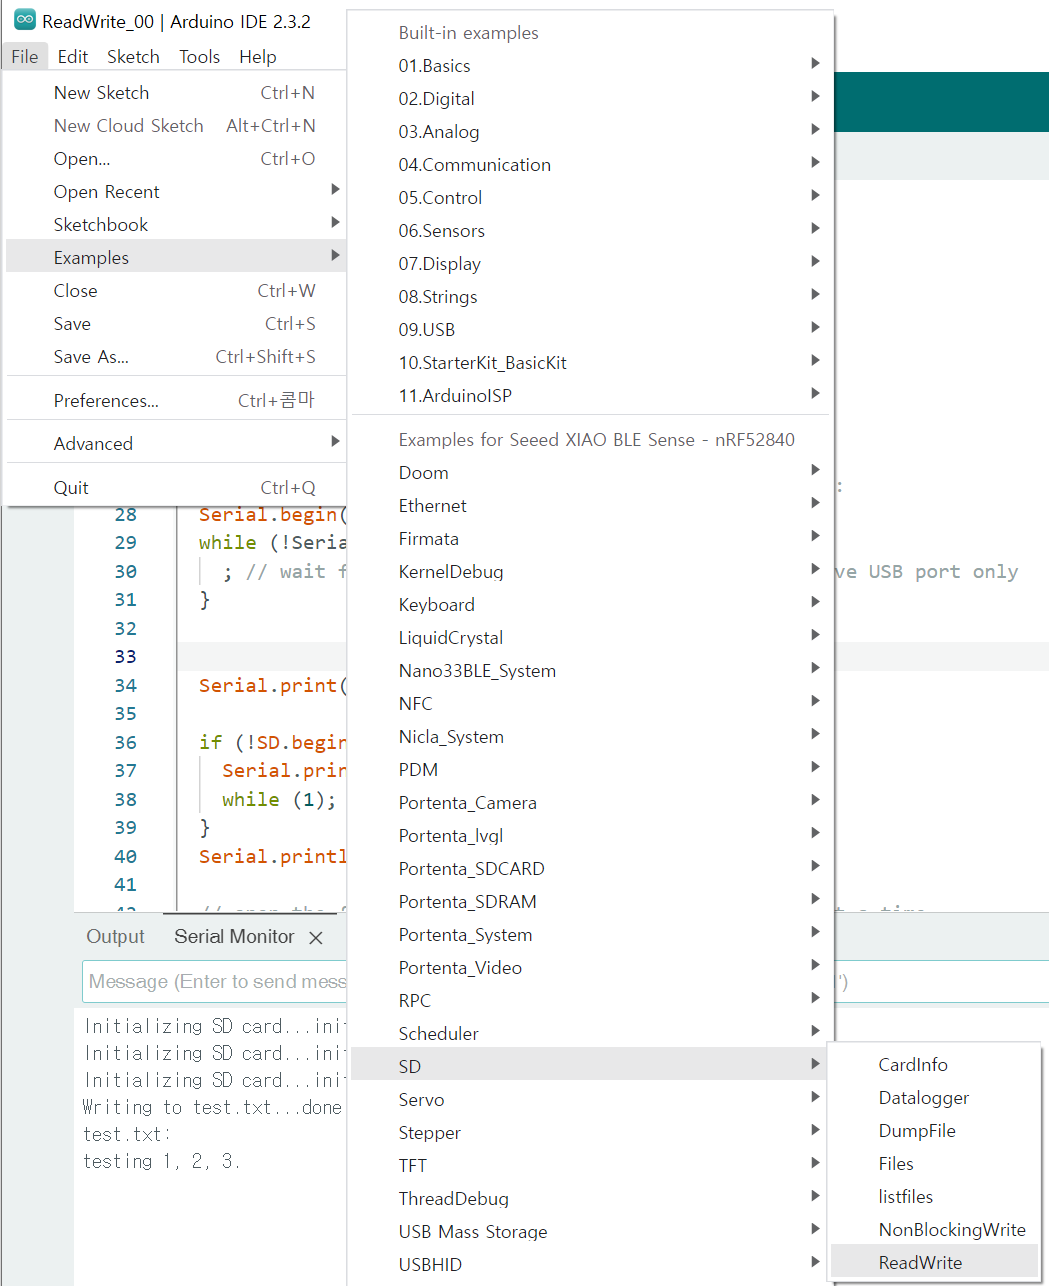Expand USB Mass Storage examples
The height and width of the screenshot is (1286, 1049).
(591, 1232)
